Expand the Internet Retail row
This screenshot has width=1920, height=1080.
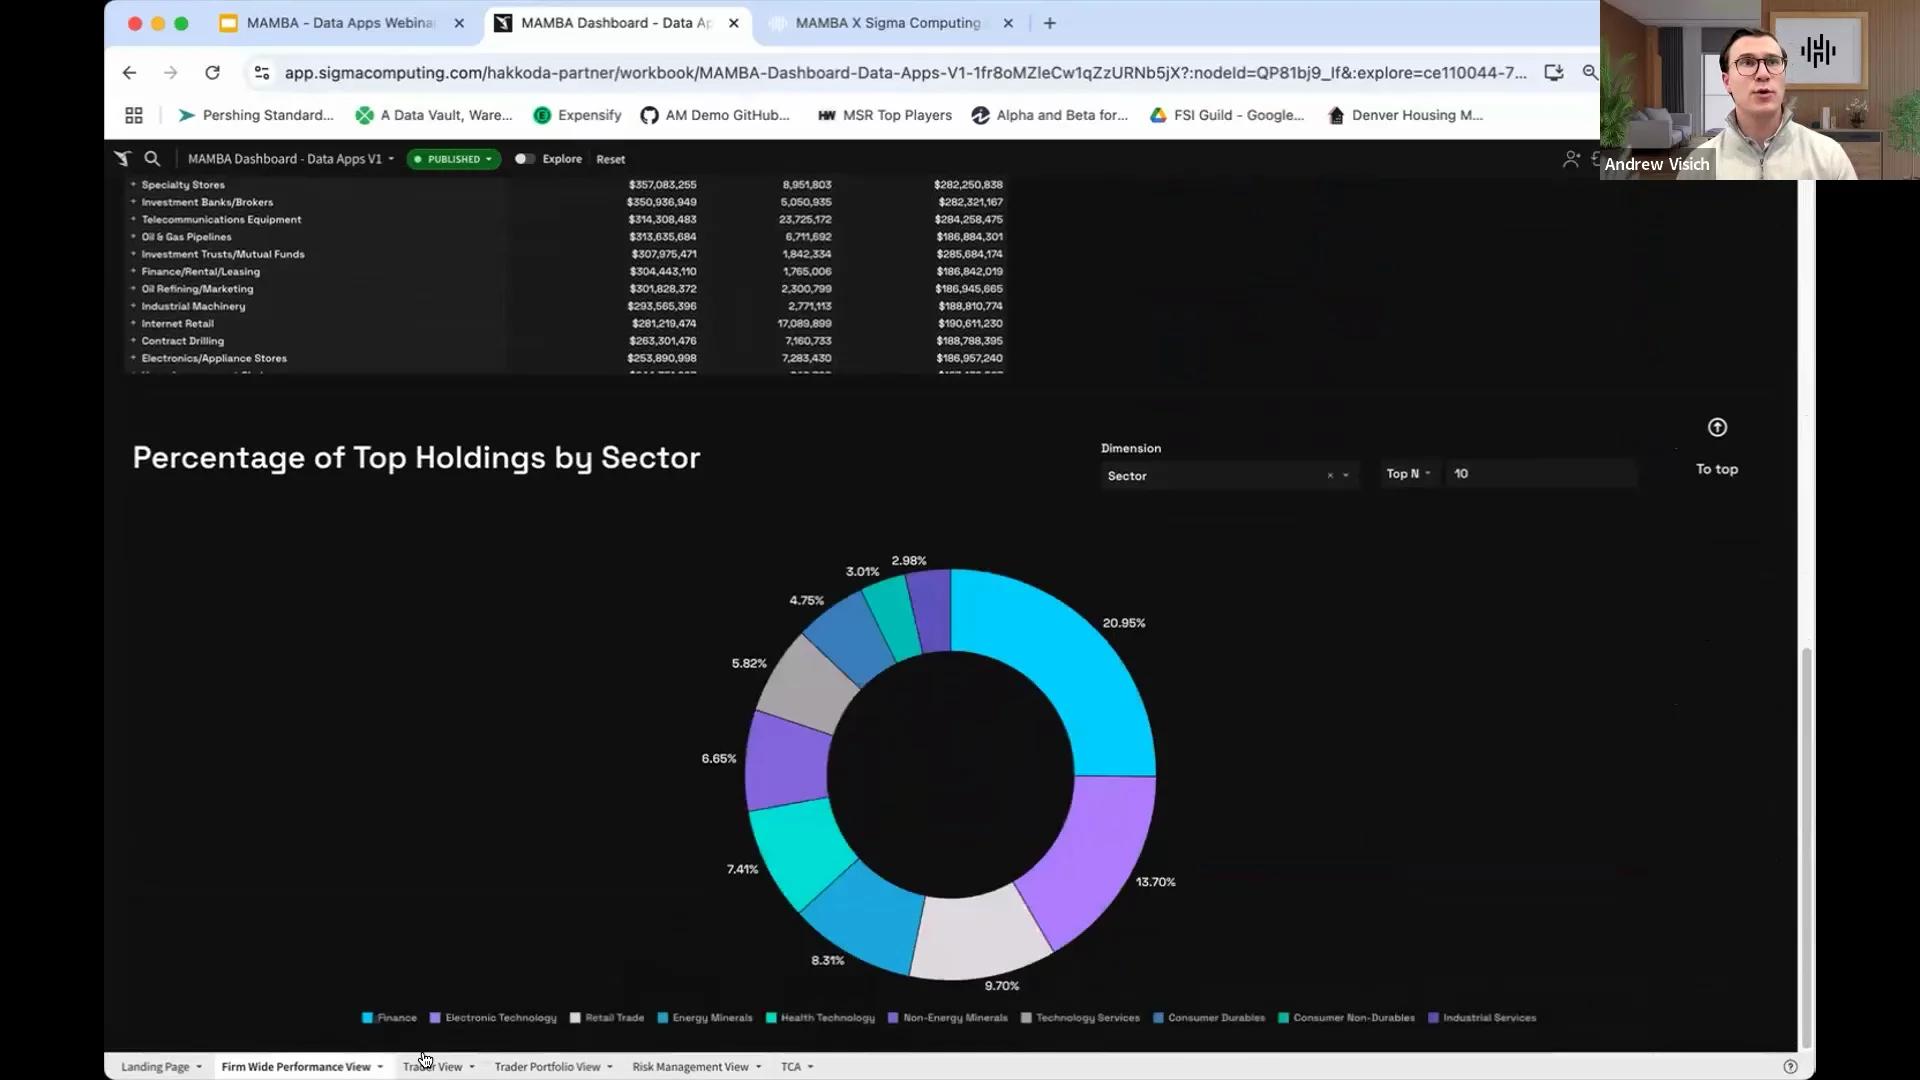133,323
